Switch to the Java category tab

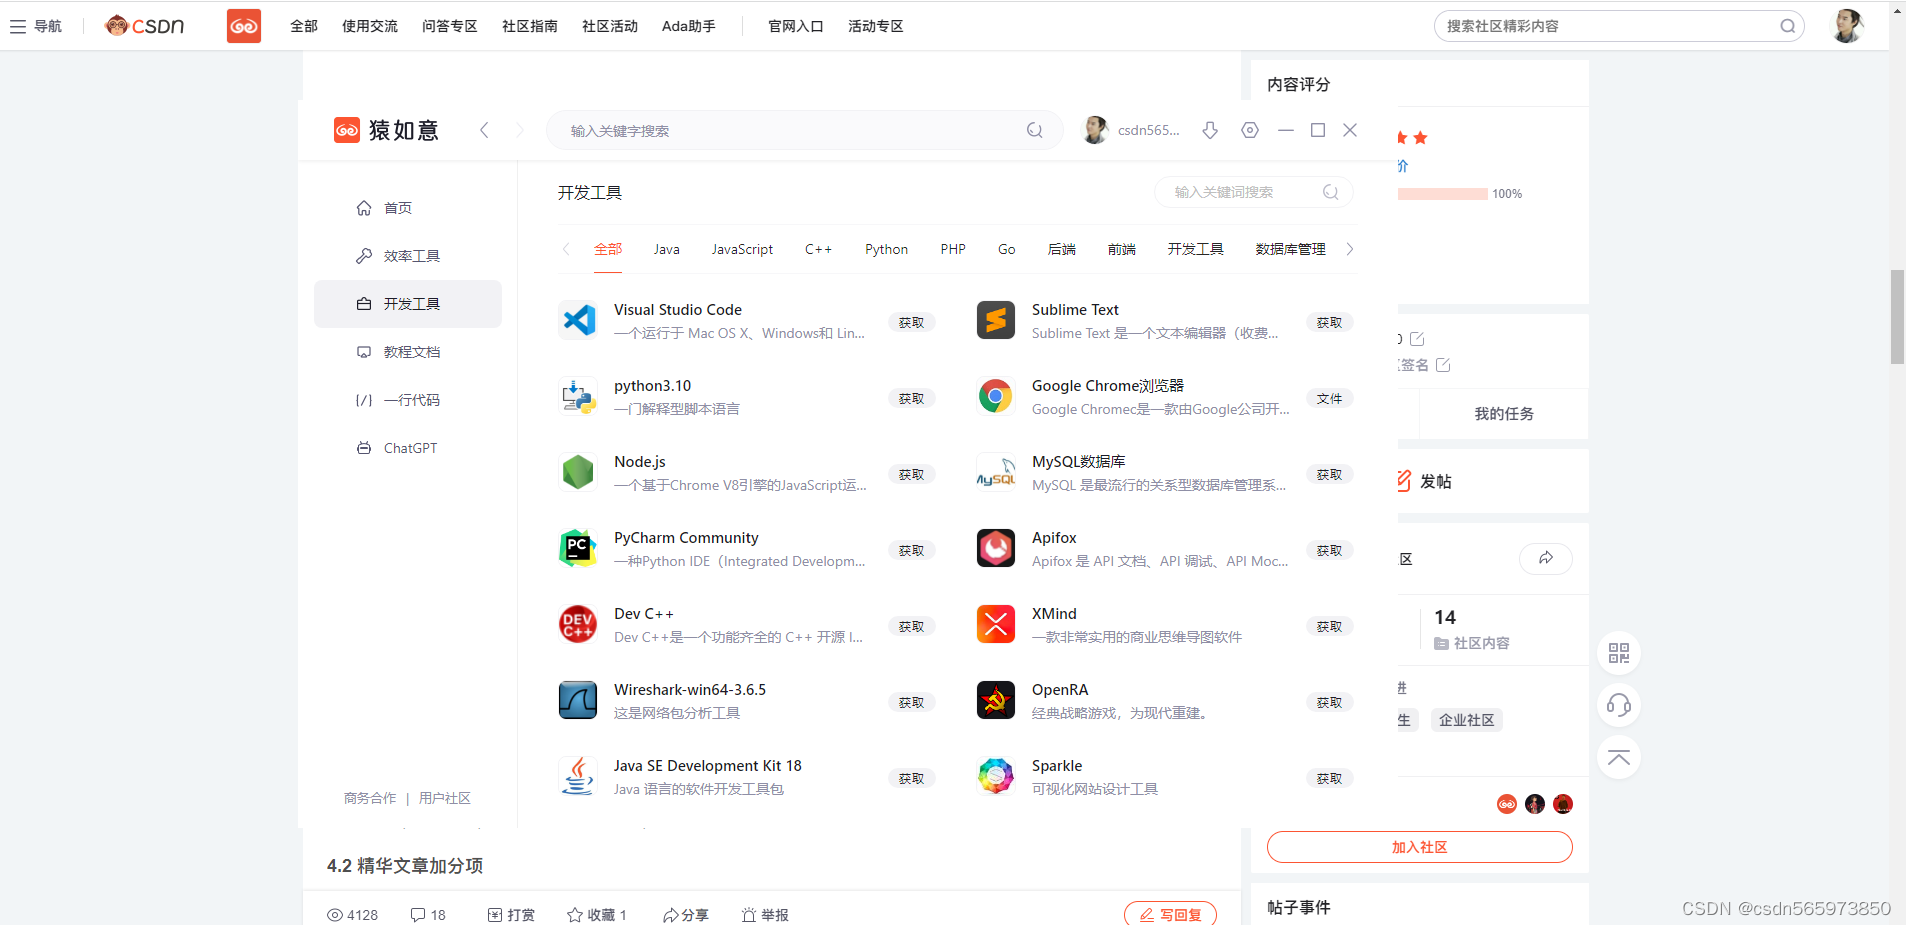tap(667, 249)
